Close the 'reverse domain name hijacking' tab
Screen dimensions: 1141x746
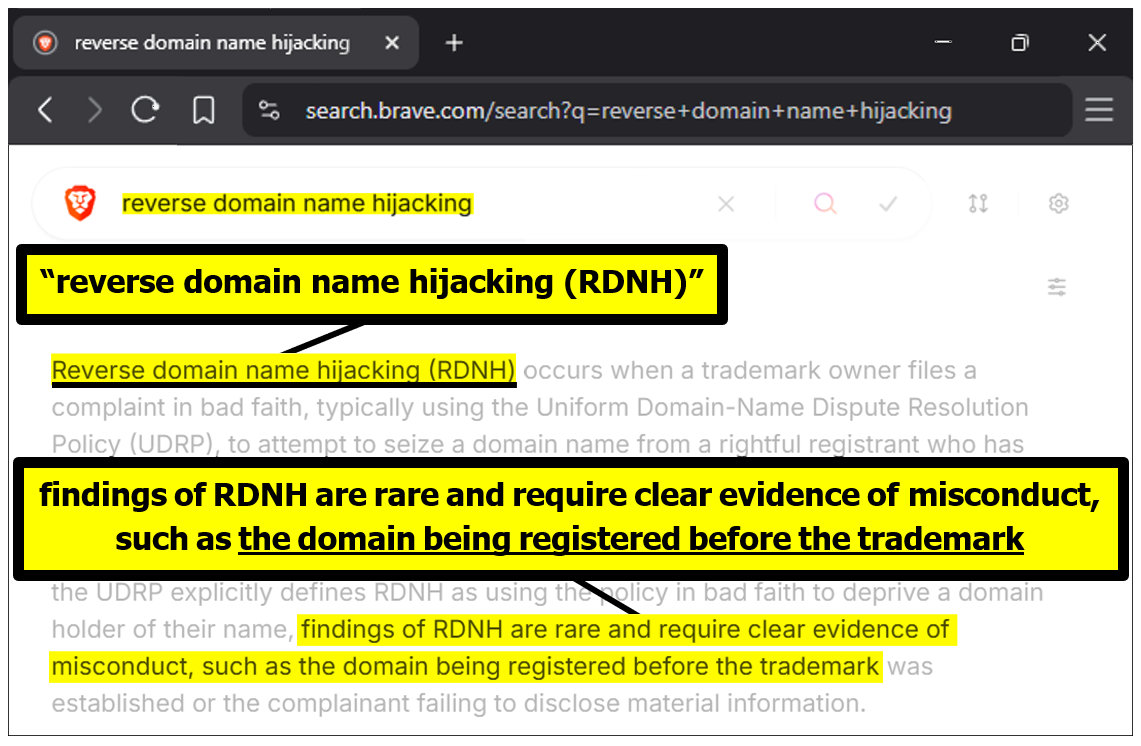392,43
